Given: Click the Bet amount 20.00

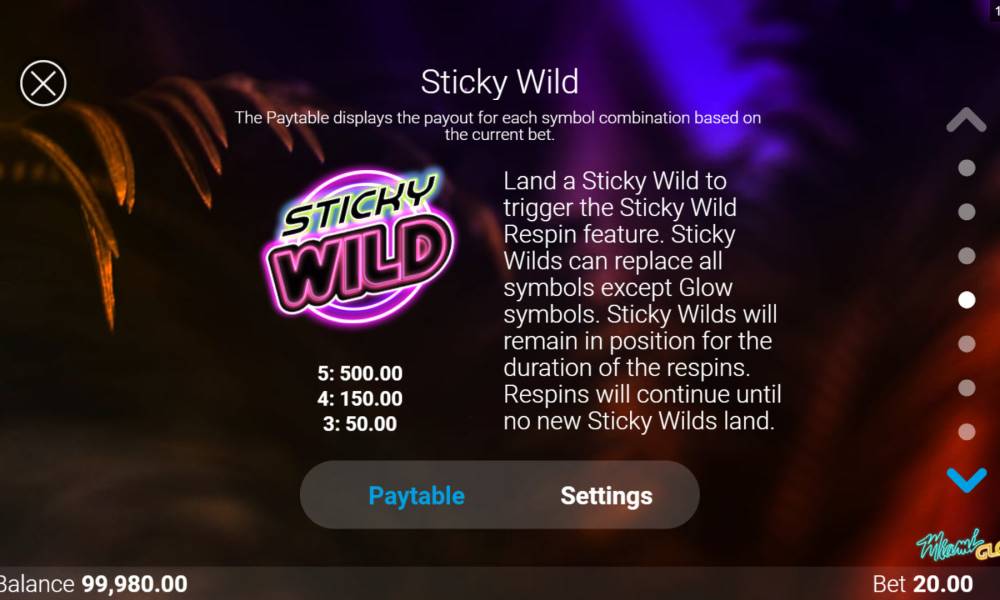Looking at the screenshot, I should pyautogui.click(x=943, y=583).
